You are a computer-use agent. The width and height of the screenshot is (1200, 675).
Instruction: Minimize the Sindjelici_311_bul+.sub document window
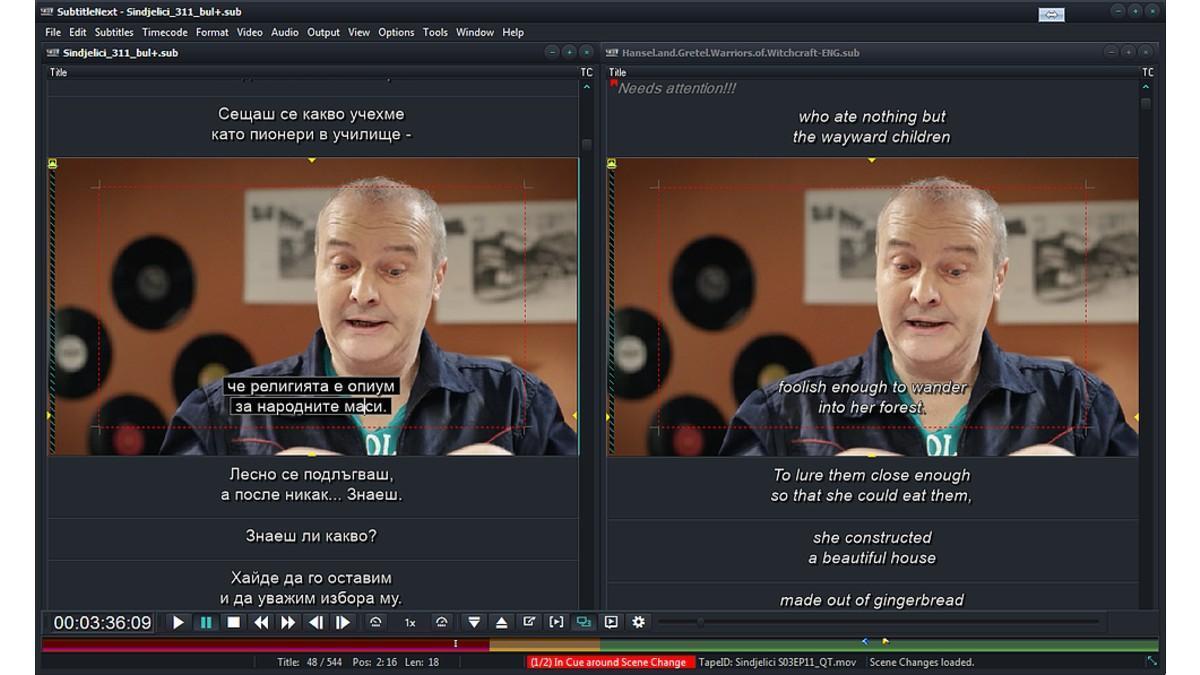(551, 52)
